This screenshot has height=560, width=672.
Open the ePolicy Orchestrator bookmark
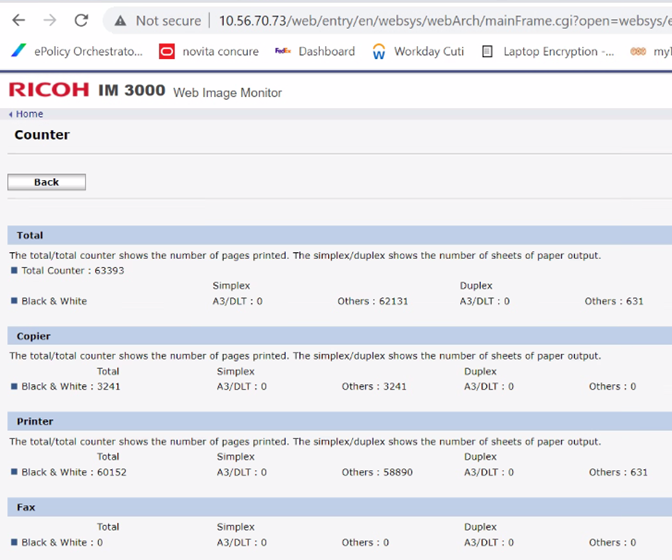tap(77, 51)
